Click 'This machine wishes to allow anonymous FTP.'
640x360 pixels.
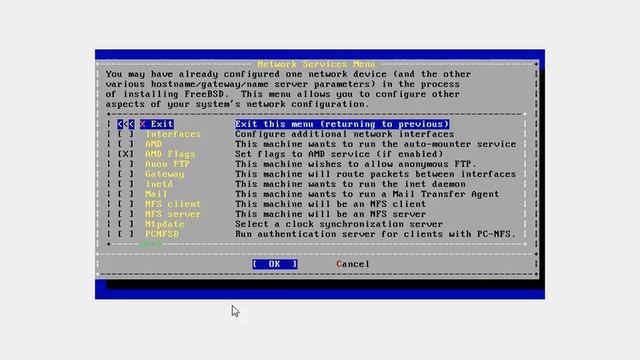click(x=356, y=164)
